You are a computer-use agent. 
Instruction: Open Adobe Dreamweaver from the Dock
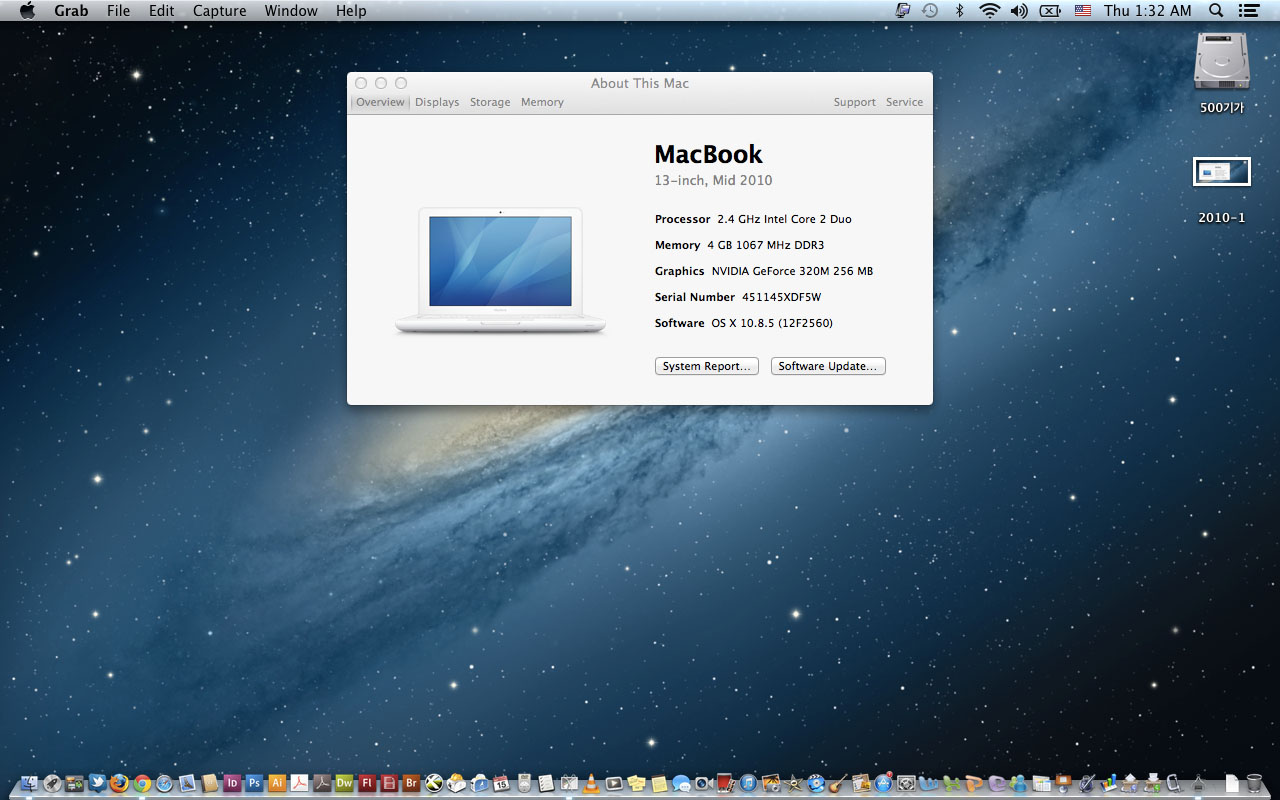344,783
